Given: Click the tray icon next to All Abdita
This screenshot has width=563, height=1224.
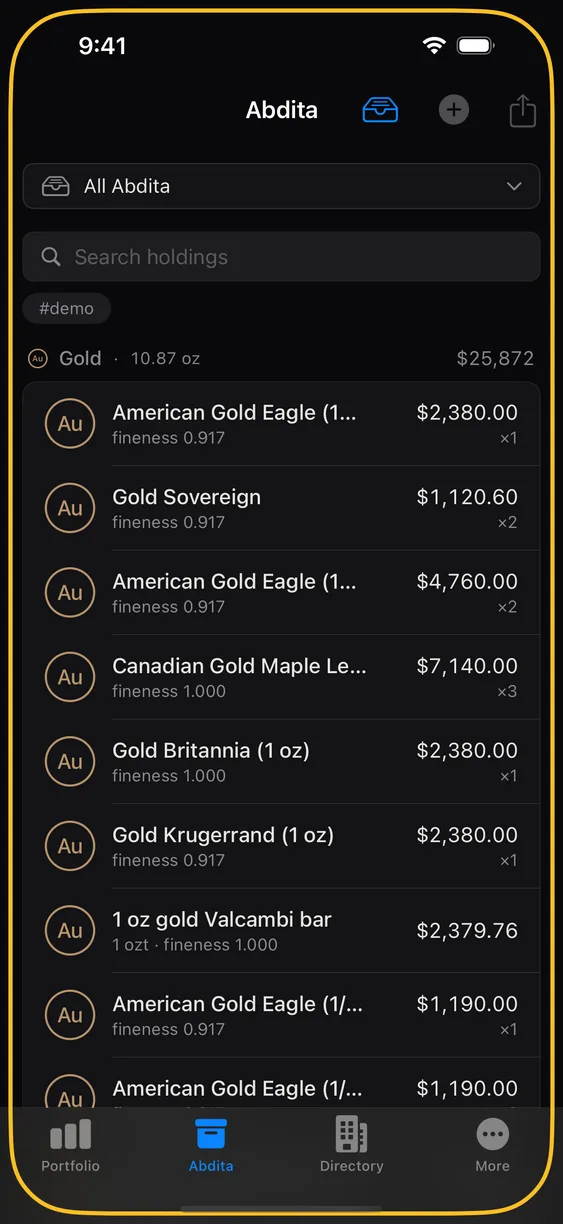Looking at the screenshot, I should 55,186.
